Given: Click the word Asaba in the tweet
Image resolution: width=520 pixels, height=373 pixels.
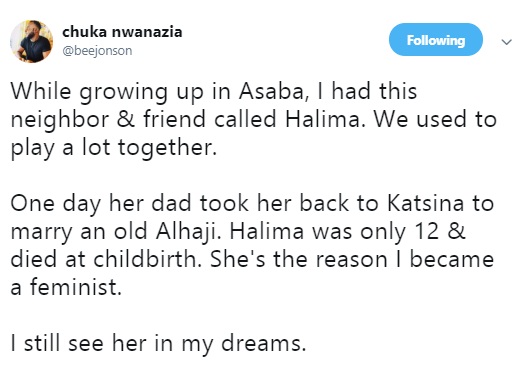Looking at the screenshot, I should click(x=271, y=91).
